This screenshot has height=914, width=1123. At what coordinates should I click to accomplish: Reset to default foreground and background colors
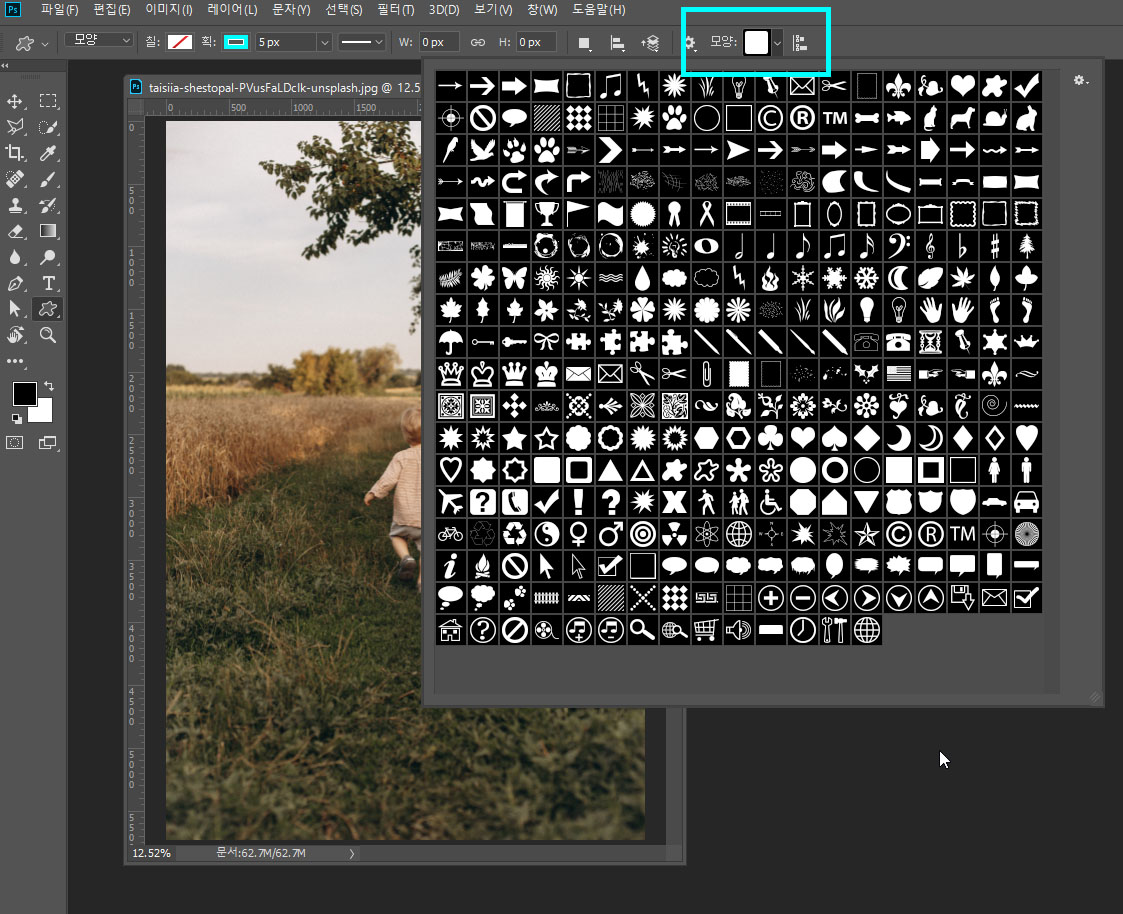(x=16, y=418)
